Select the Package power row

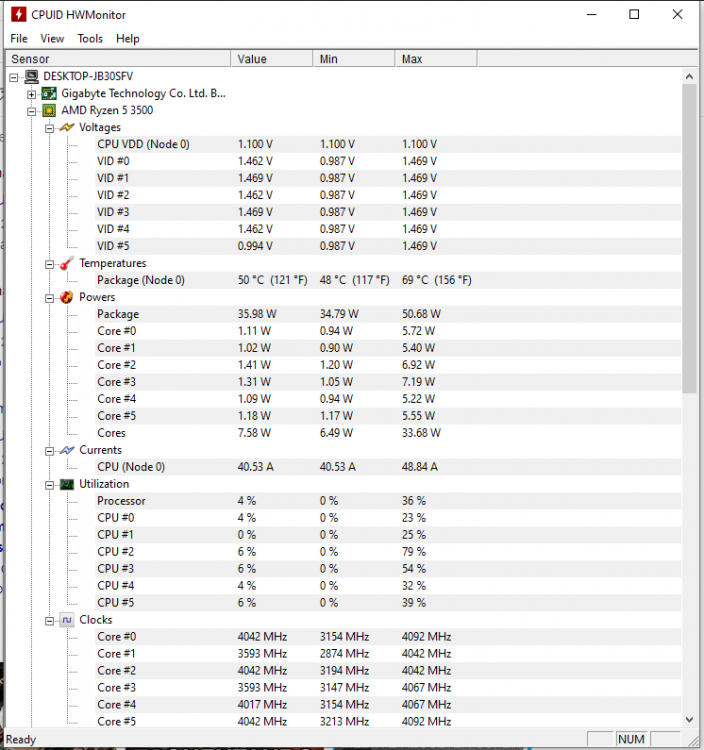(388, 314)
